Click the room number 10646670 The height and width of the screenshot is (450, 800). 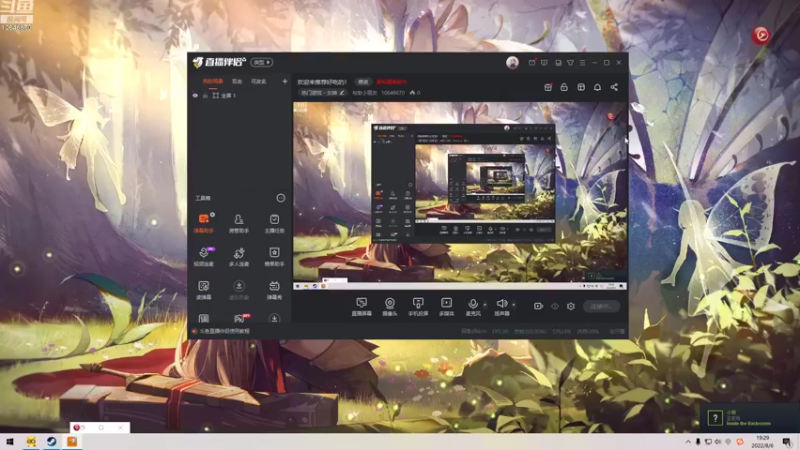tap(393, 93)
